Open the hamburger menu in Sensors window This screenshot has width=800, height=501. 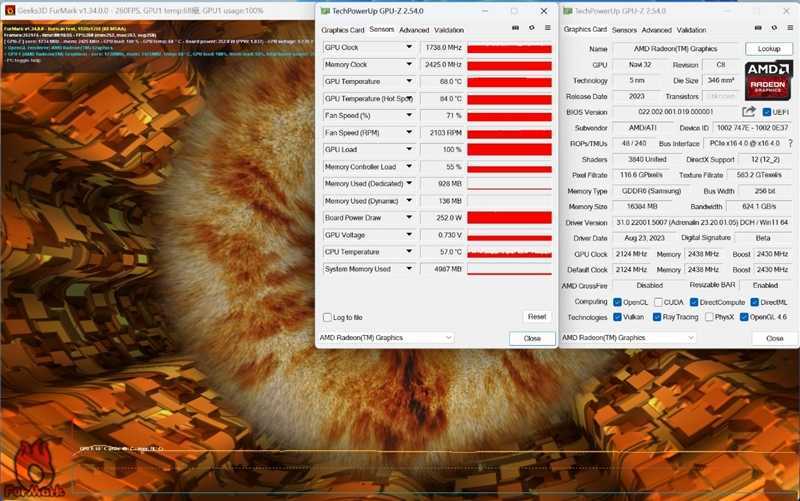(547, 29)
